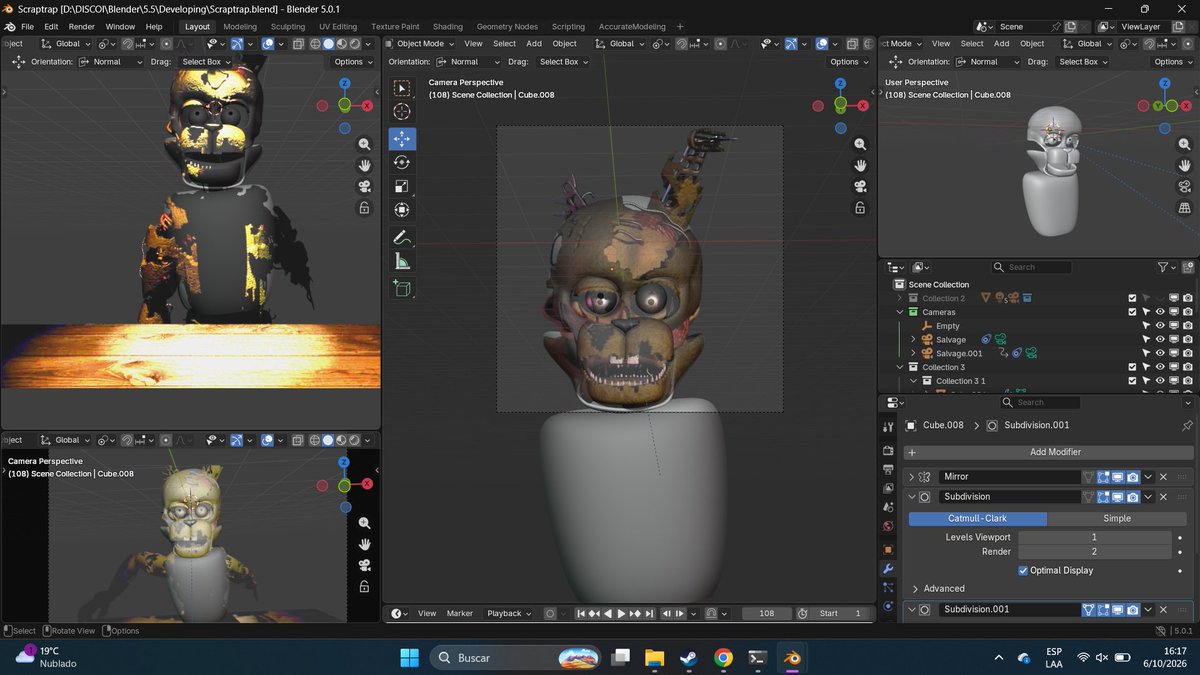
Task: Open the Playback dropdown in timeline
Action: (x=509, y=613)
